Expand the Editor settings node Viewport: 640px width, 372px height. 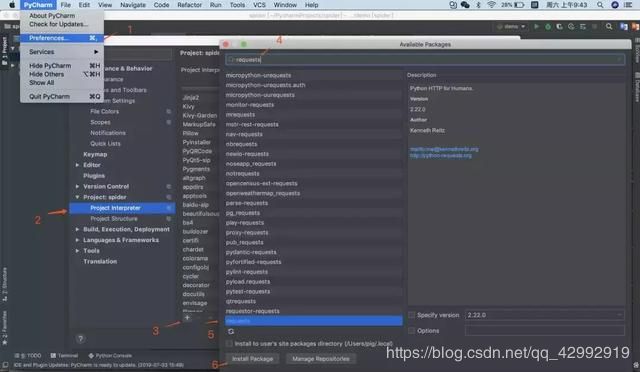pos(77,165)
